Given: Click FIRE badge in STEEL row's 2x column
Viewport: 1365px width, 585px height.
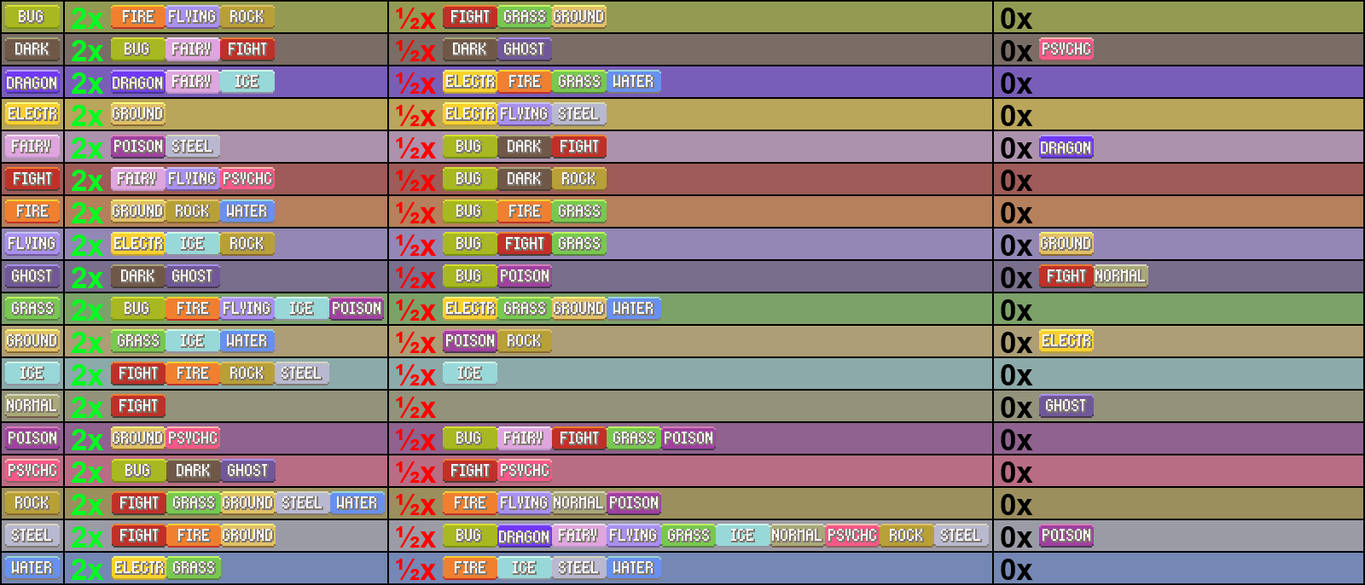Looking at the screenshot, I should tap(192, 535).
